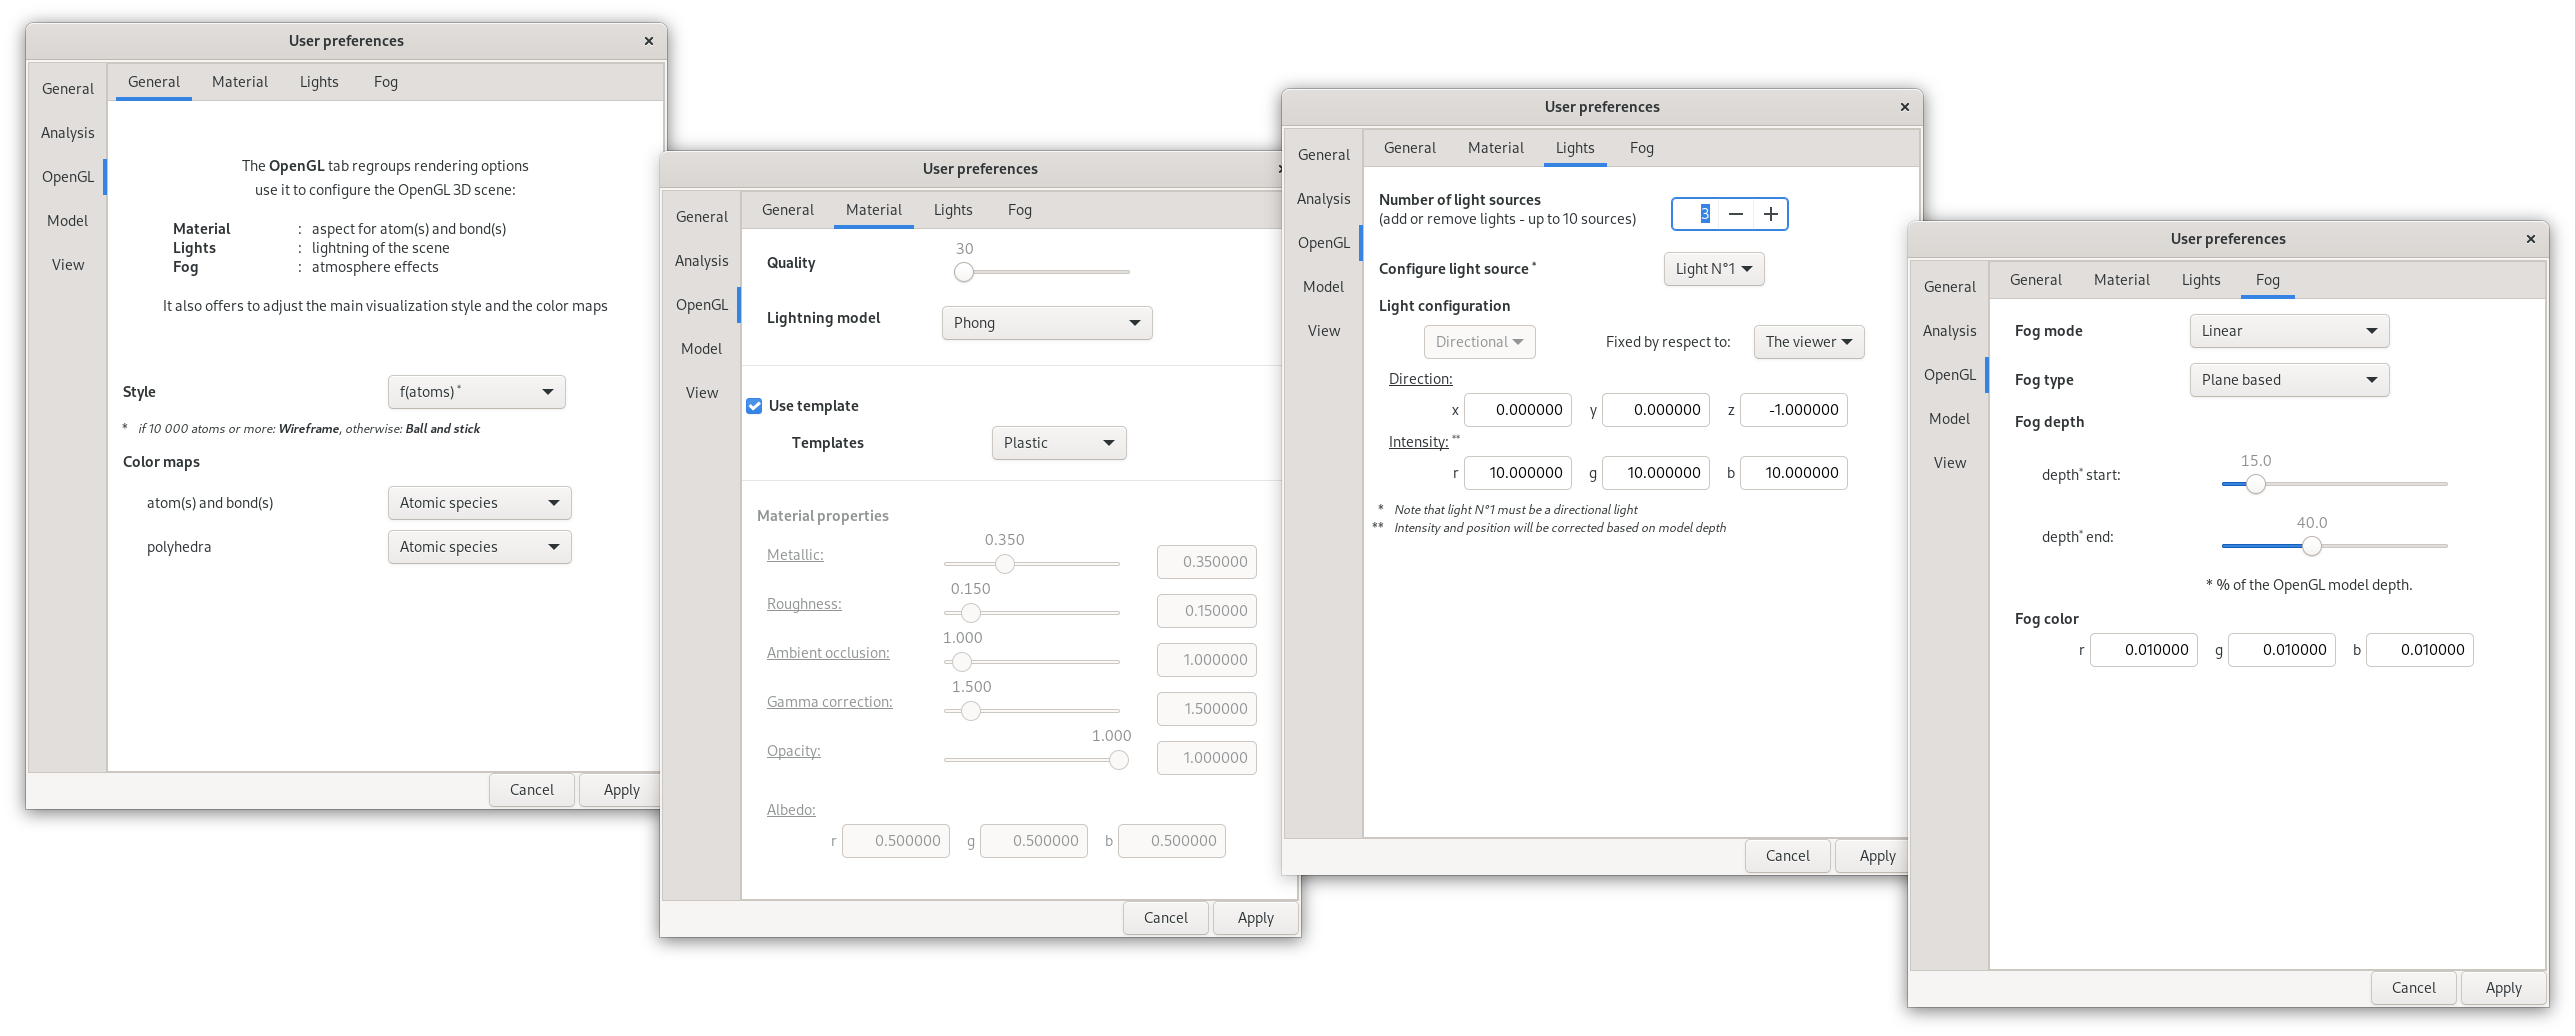Open the Templates dropdown showing Plastic
The height and width of the screenshot is (1036, 2575).
pyautogui.click(x=1058, y=442)
